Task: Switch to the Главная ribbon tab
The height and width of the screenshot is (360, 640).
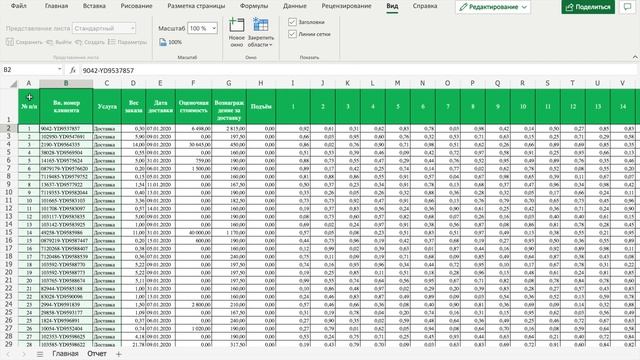Action: [x=56, y=6]
